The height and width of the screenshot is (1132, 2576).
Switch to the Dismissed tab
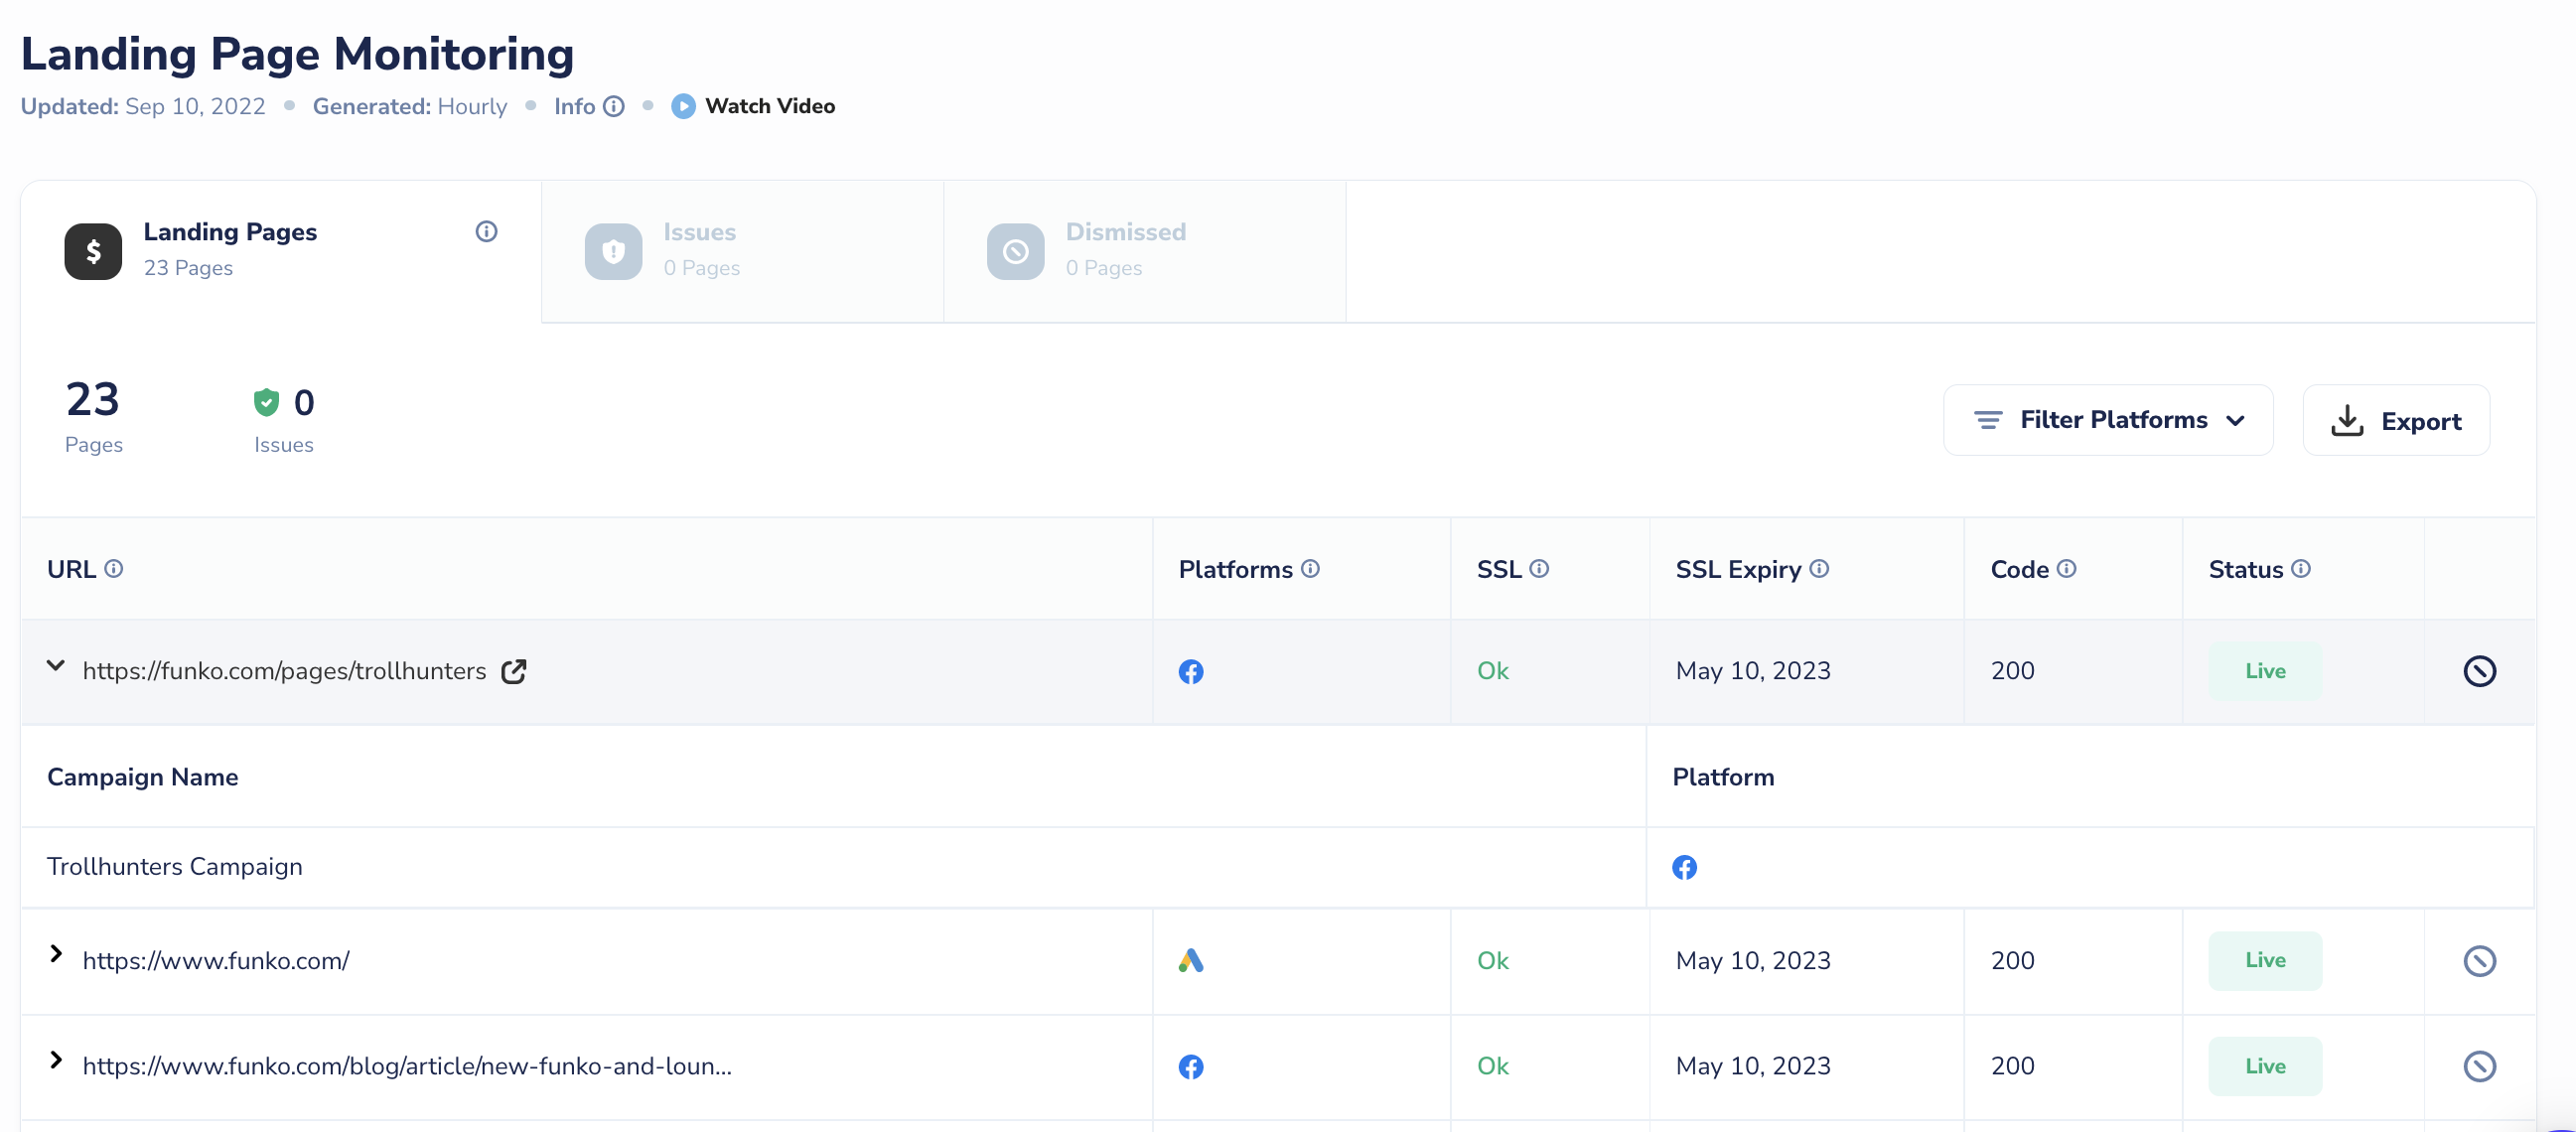click(x=1144, y=251)
